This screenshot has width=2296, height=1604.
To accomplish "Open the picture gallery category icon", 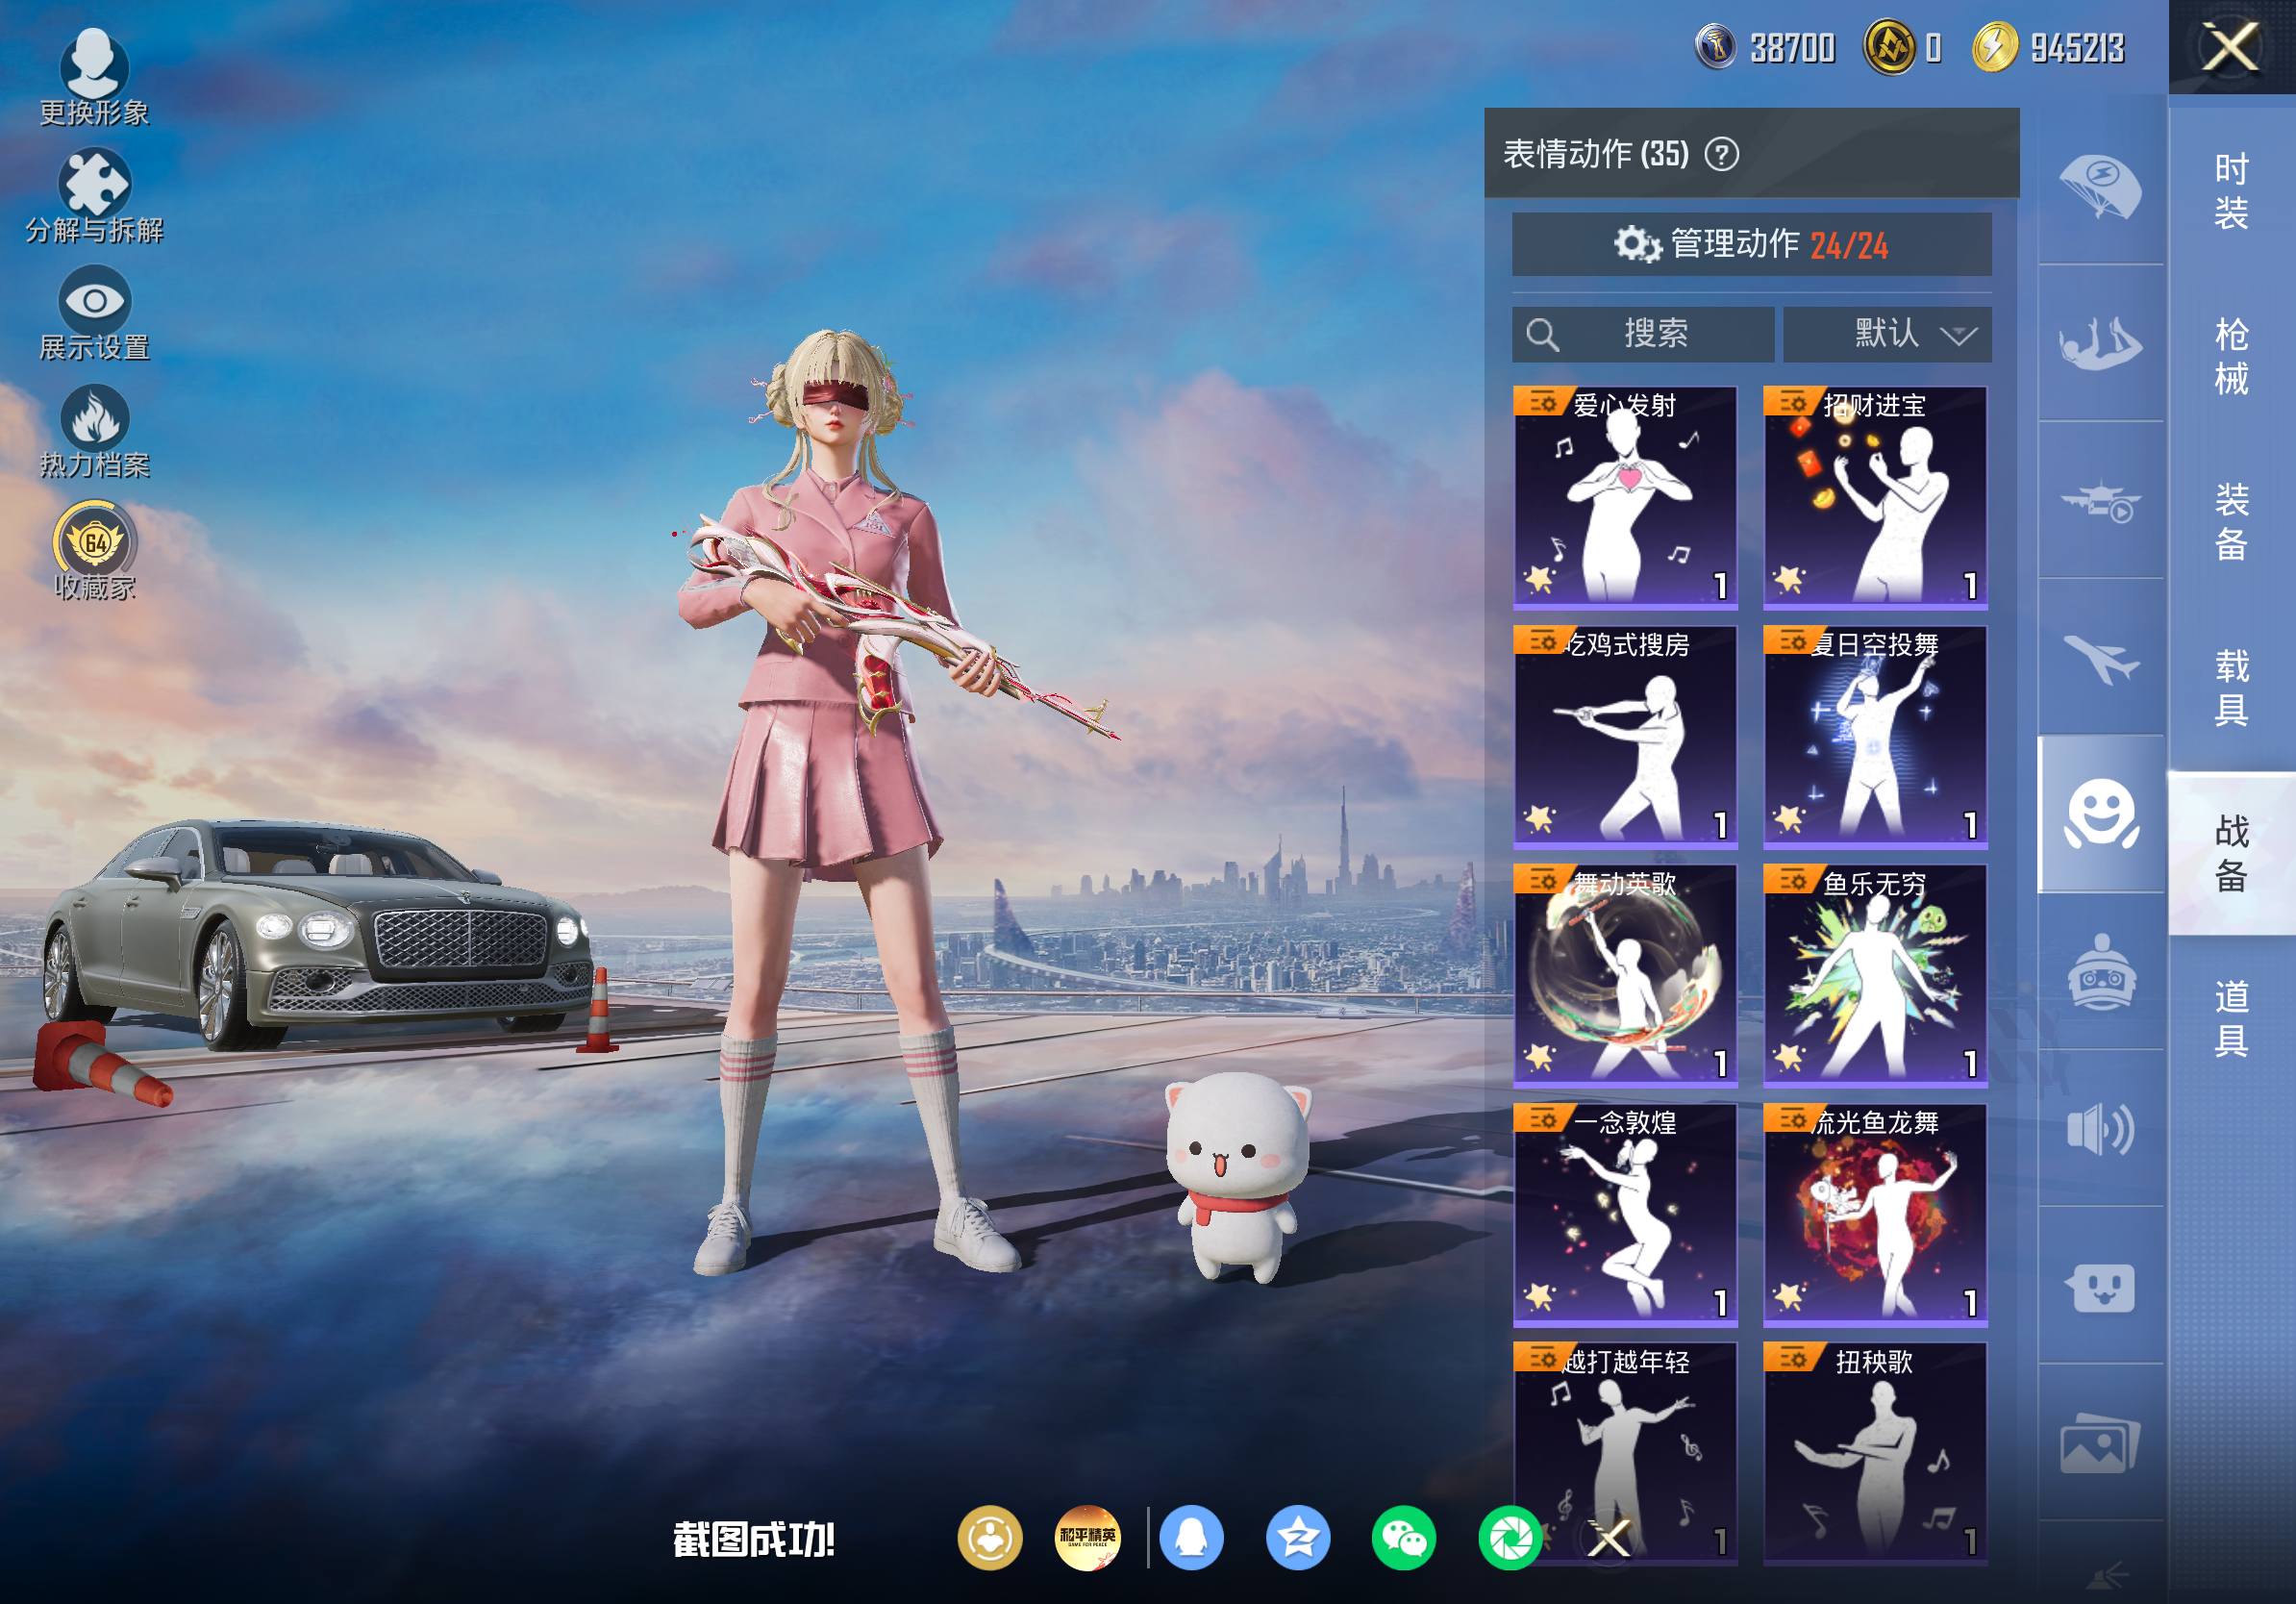I will [2100, 1444].
